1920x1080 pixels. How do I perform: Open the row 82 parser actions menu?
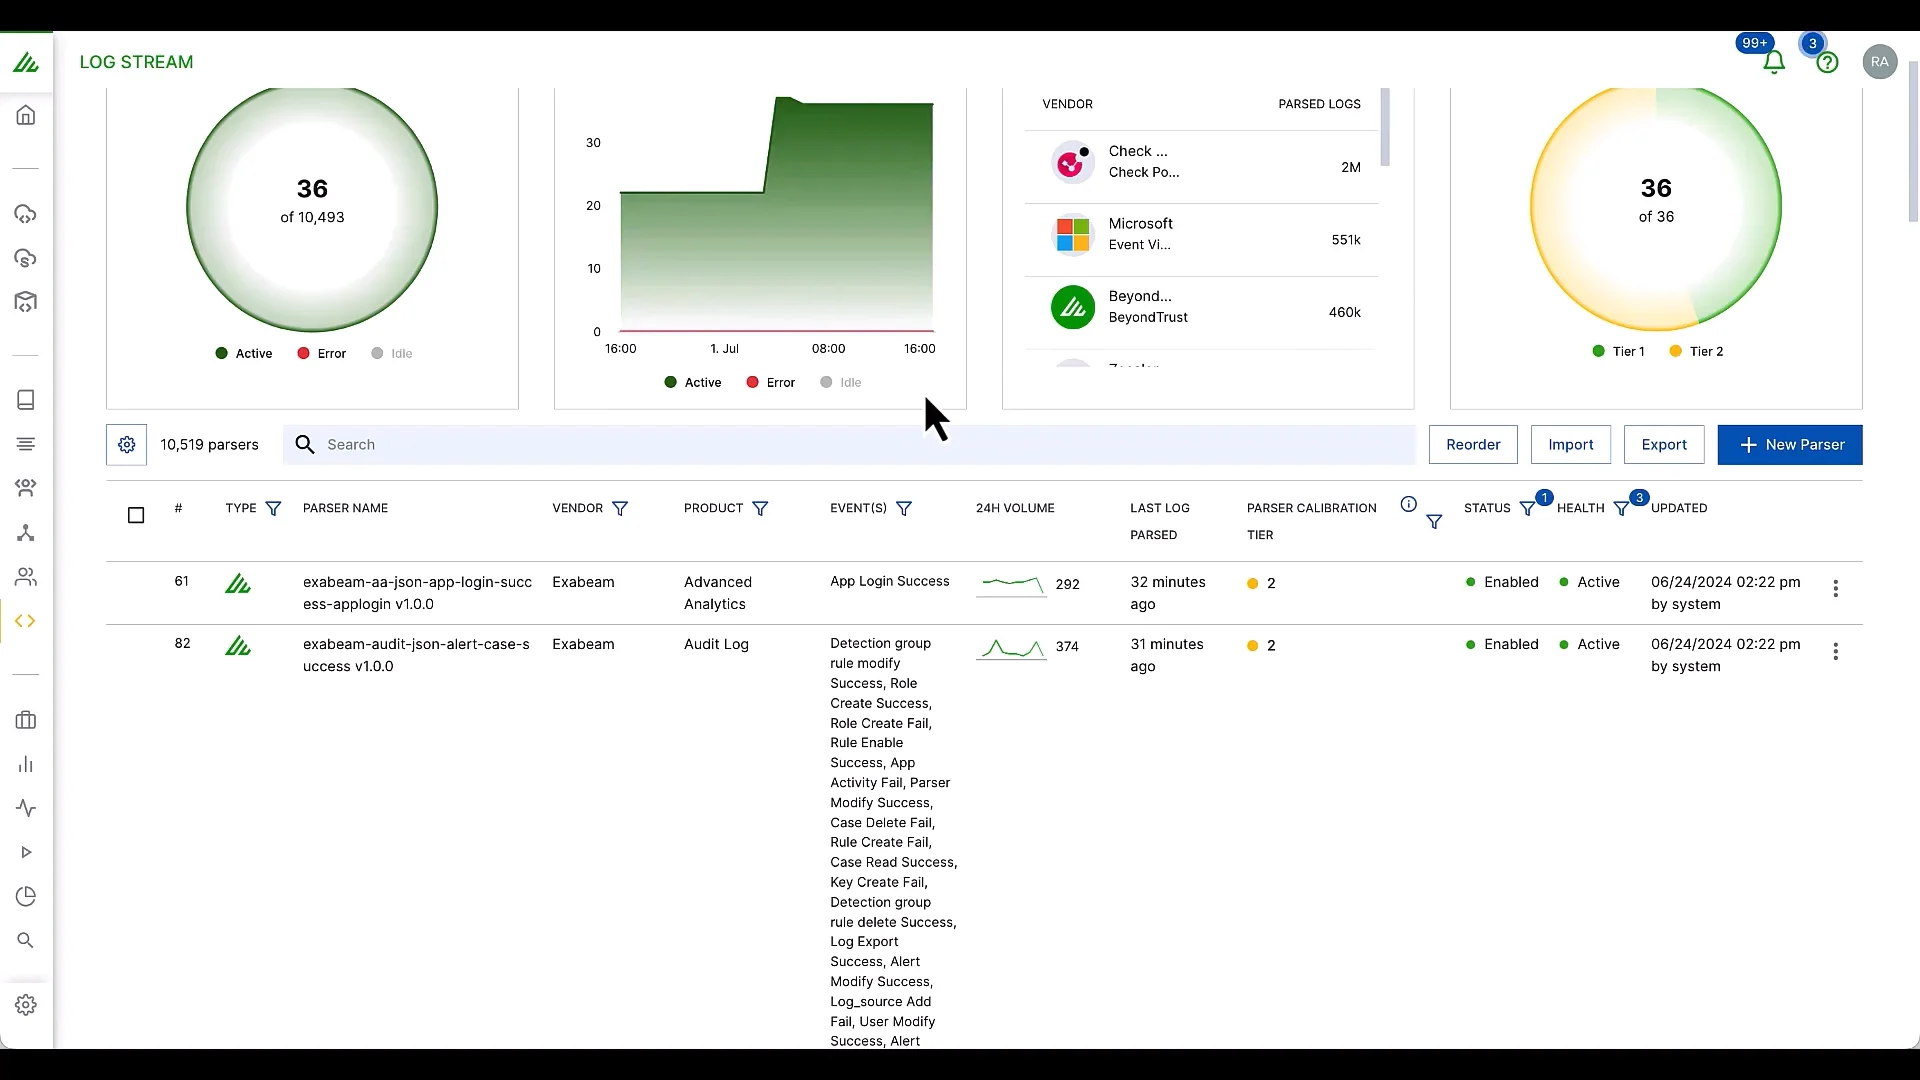pyautogui.click(x=1835, y=652)
